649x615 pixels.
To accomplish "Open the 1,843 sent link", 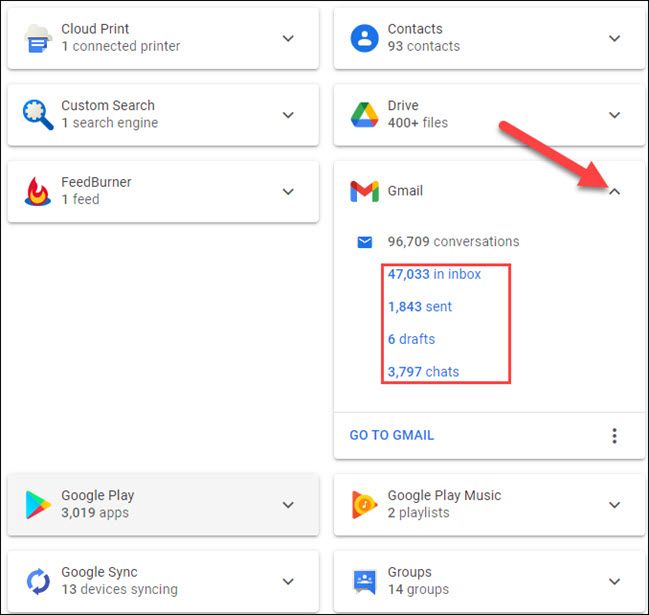I will tap(420, 307).
